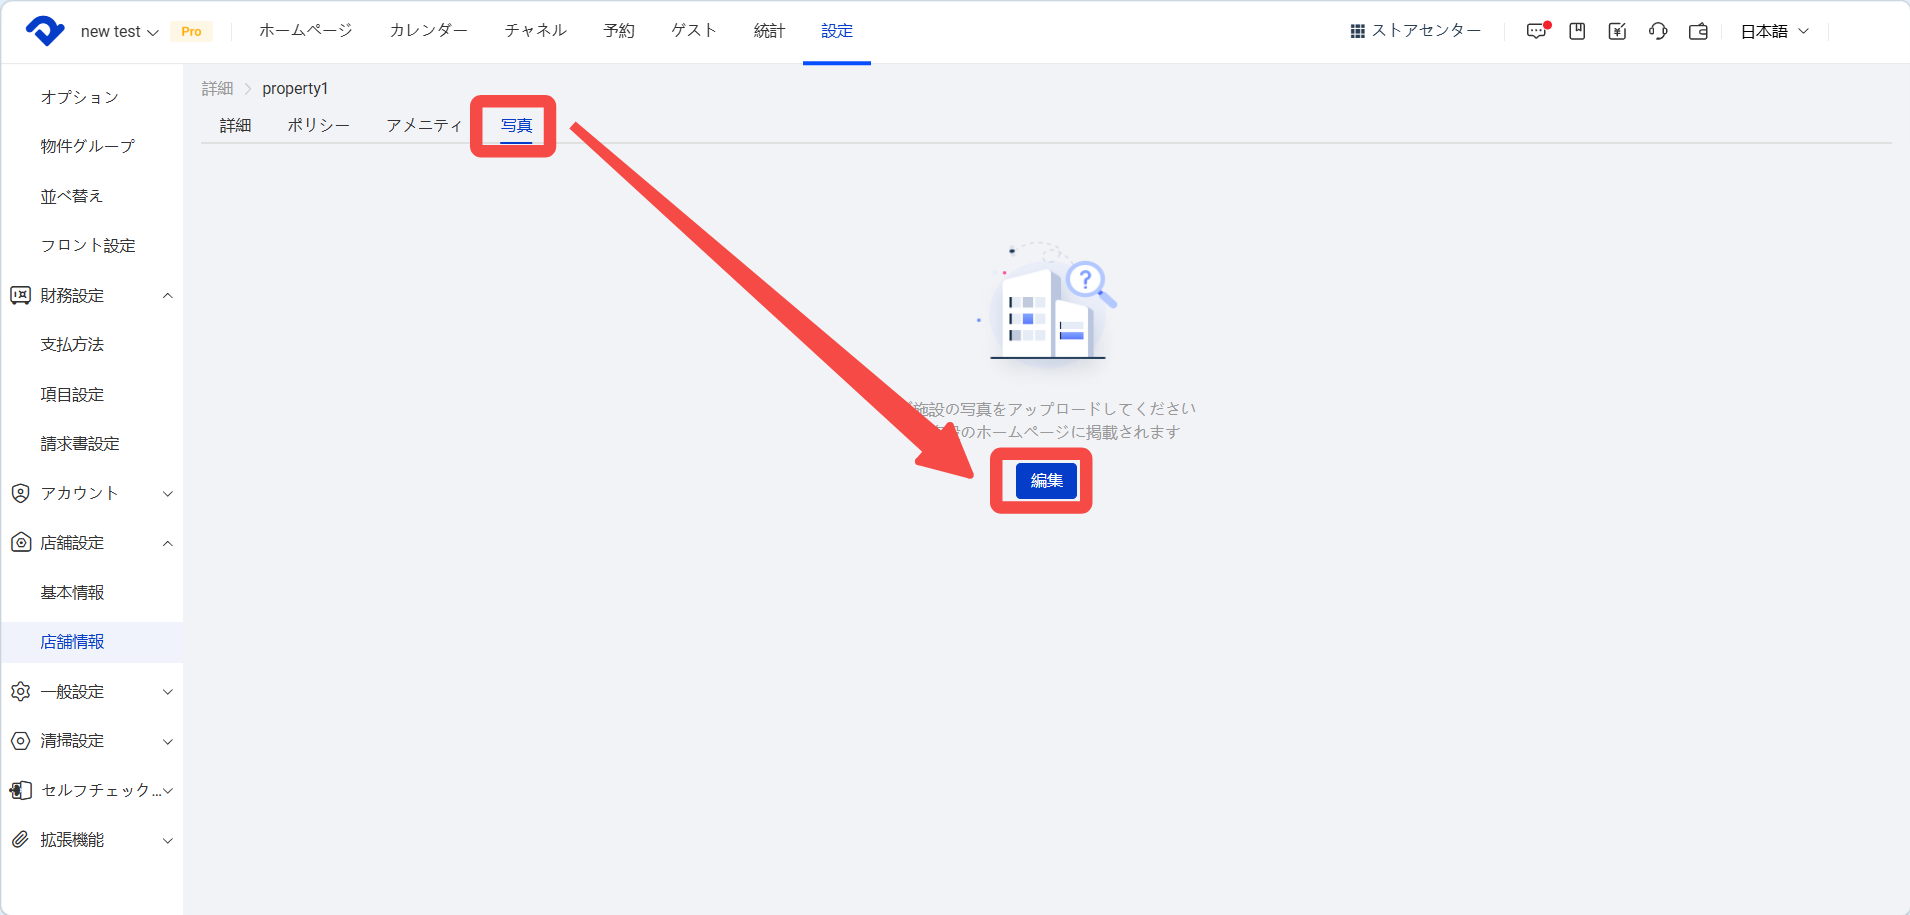Image resolution: width=1910 pixels, height=915 pixels.
Task: Click the 清掃設定 sidebar icon
Action: [20, 741]
